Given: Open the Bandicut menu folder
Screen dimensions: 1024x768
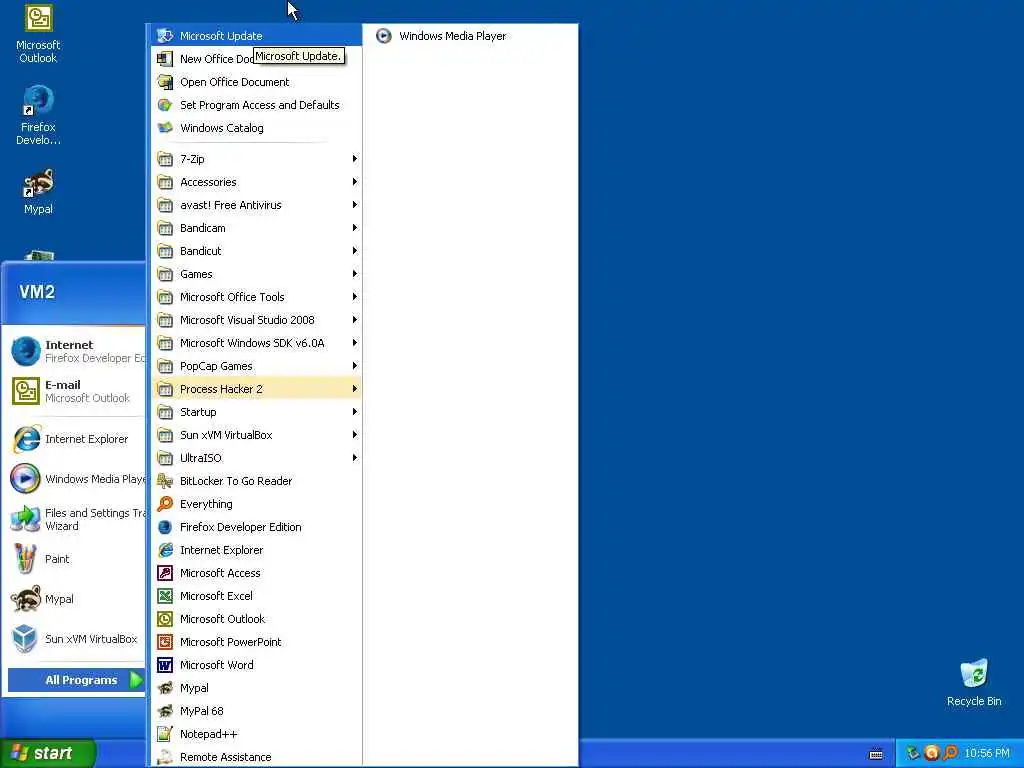Looking at the screenshot, I should tap(257, 251).
